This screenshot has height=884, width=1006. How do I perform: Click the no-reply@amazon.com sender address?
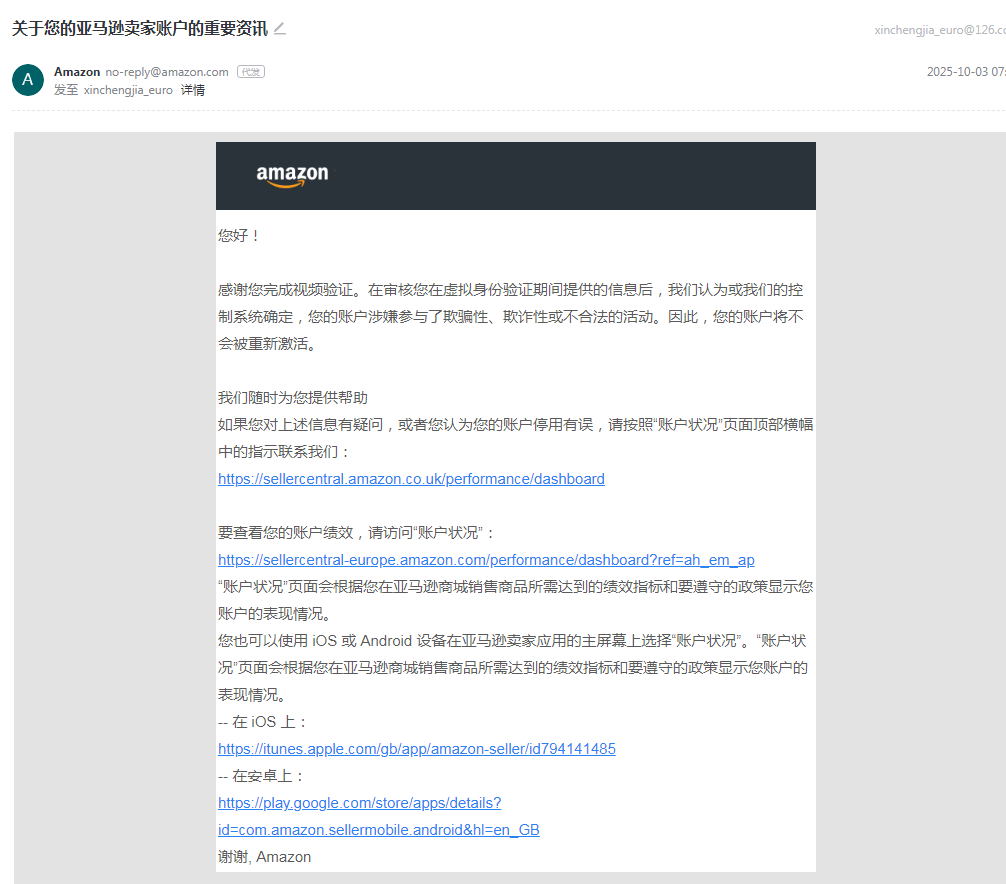(x=167, y=72)
